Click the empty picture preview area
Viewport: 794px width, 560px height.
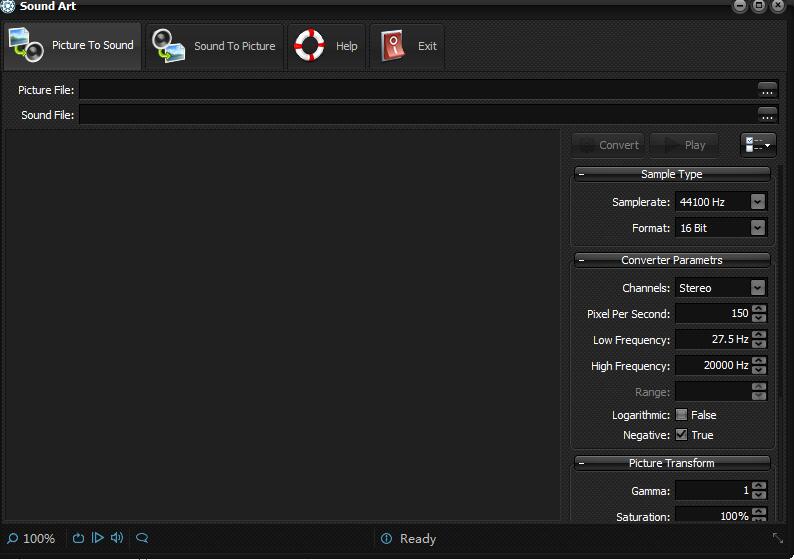coord(283,324)
